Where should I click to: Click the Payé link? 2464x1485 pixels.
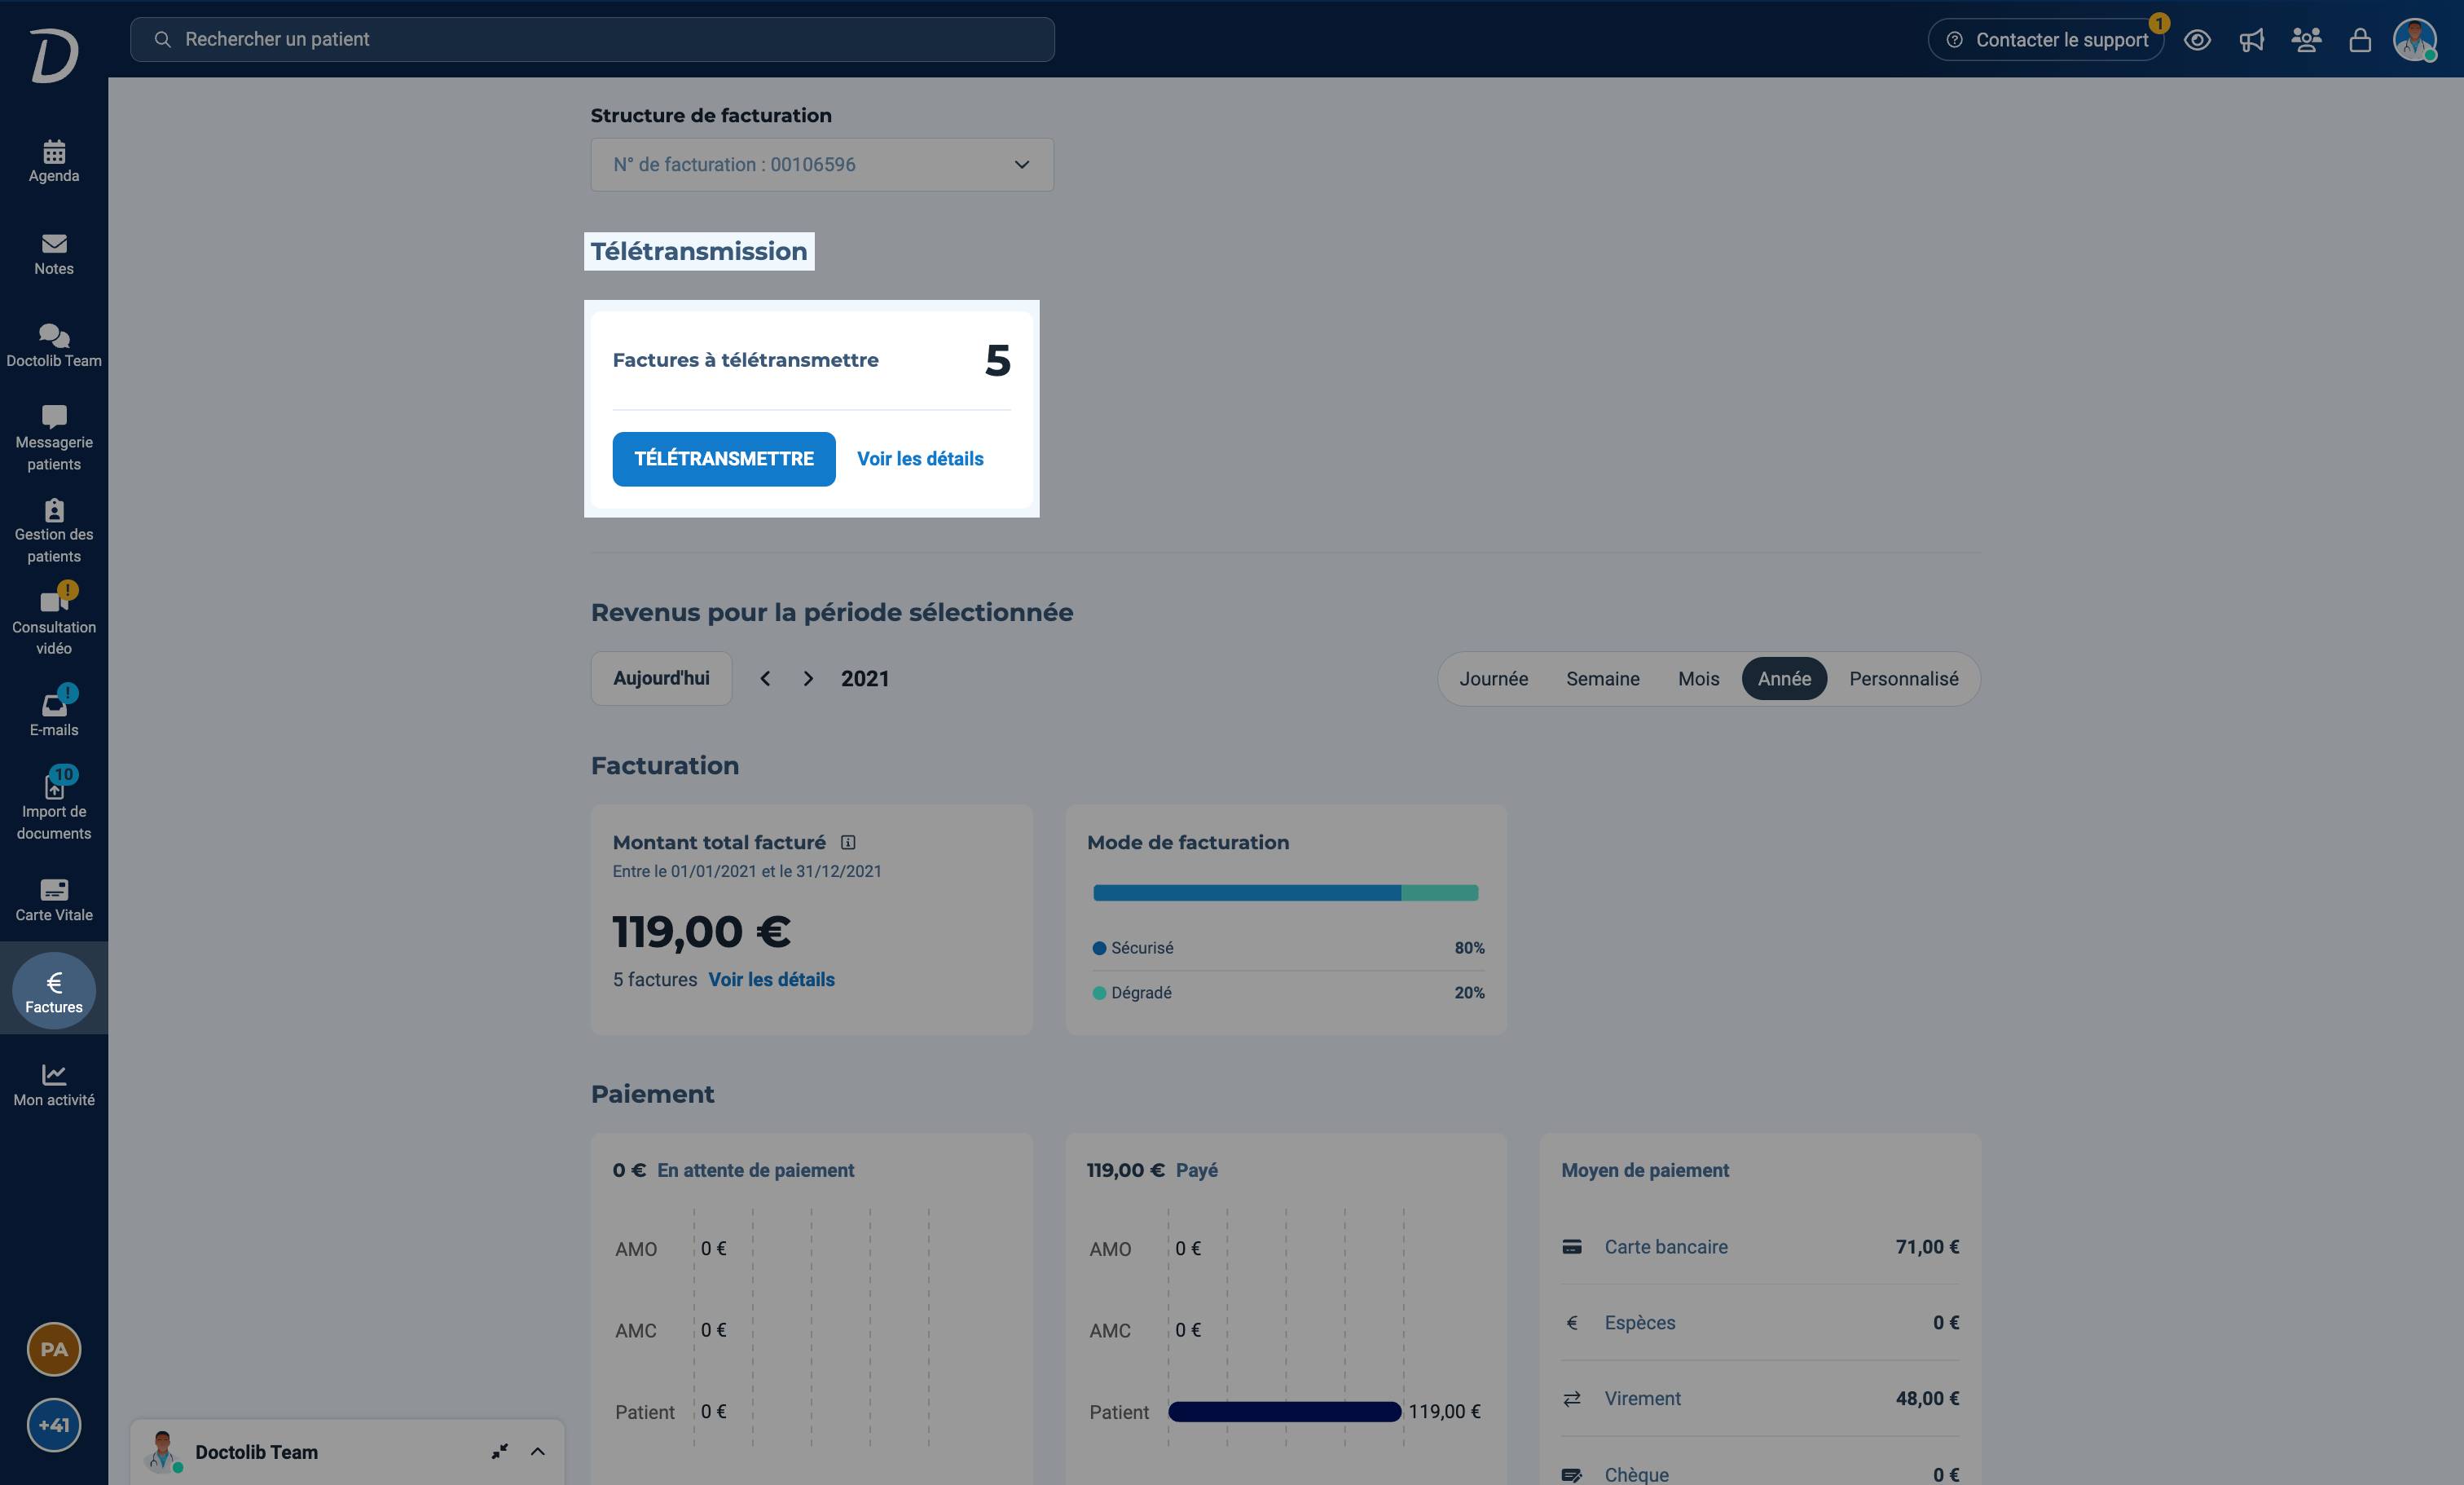coord(1196,1170)
